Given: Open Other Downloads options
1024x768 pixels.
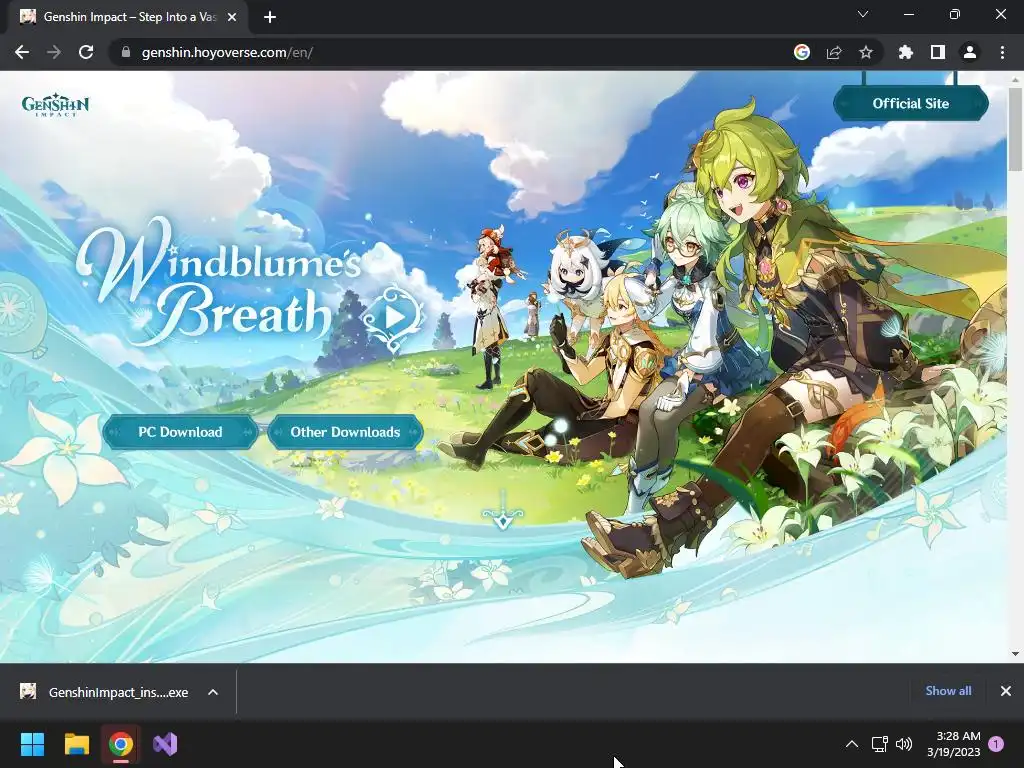Looking at the screenshot, I should (345, 432).
